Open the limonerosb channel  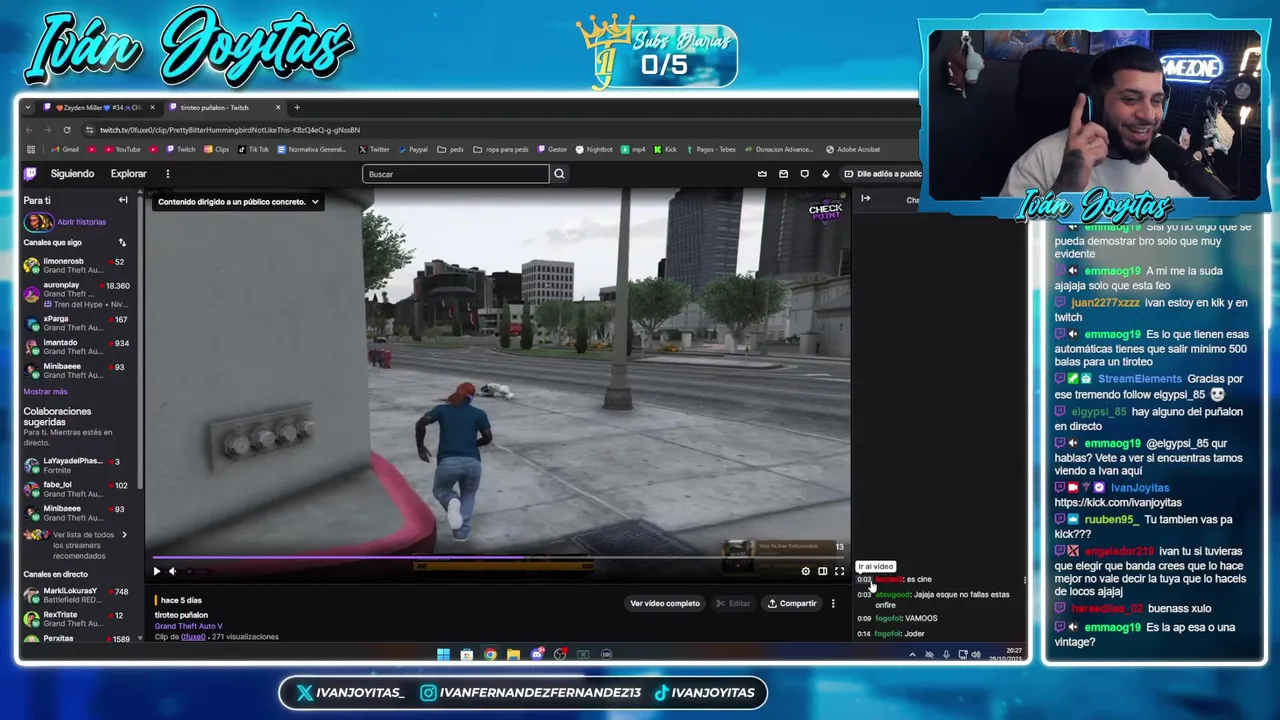tap(78, 265)
